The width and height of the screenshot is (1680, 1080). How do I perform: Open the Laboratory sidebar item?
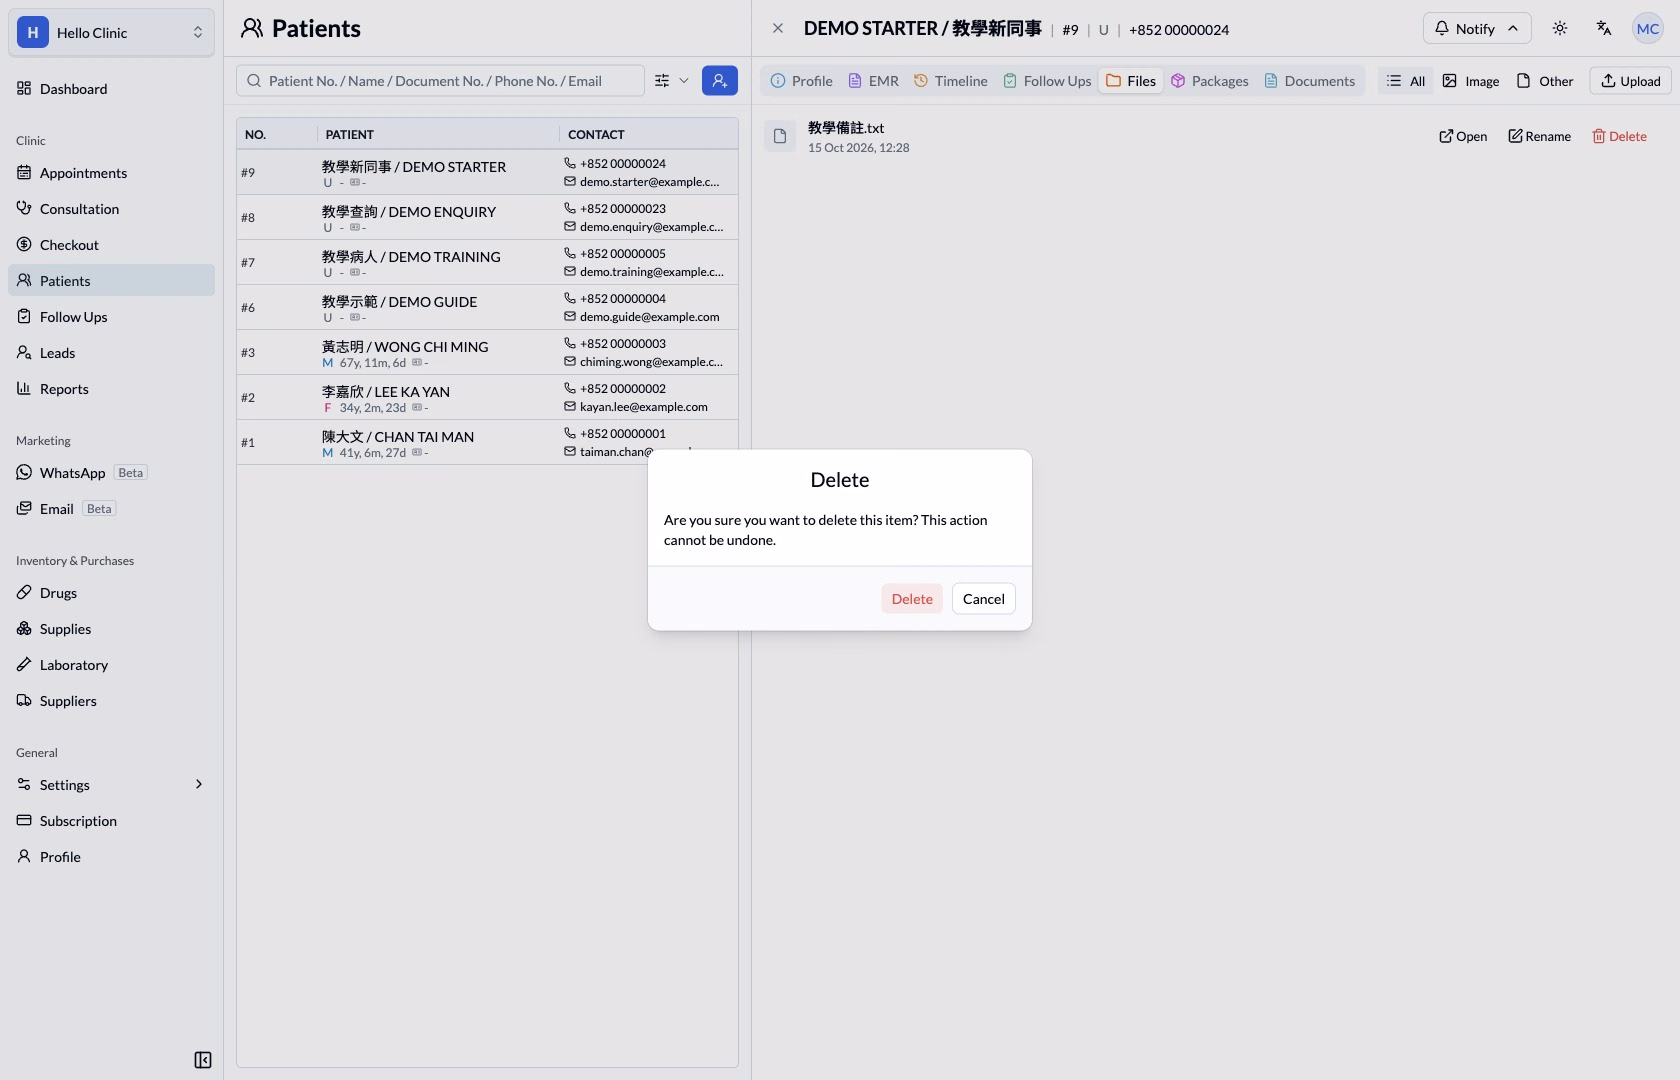111,664
